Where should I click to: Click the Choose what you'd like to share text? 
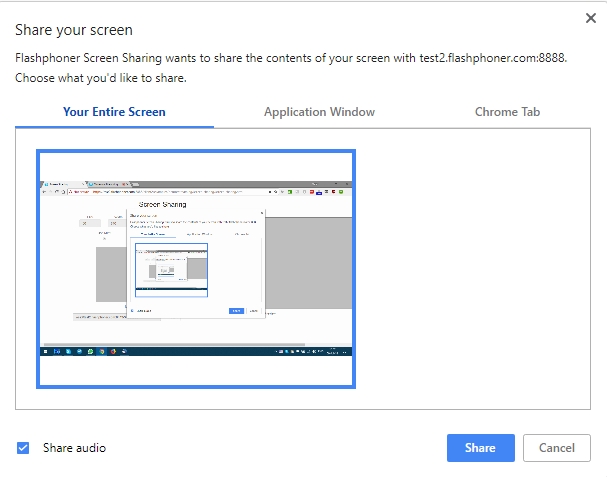[101, 77]
